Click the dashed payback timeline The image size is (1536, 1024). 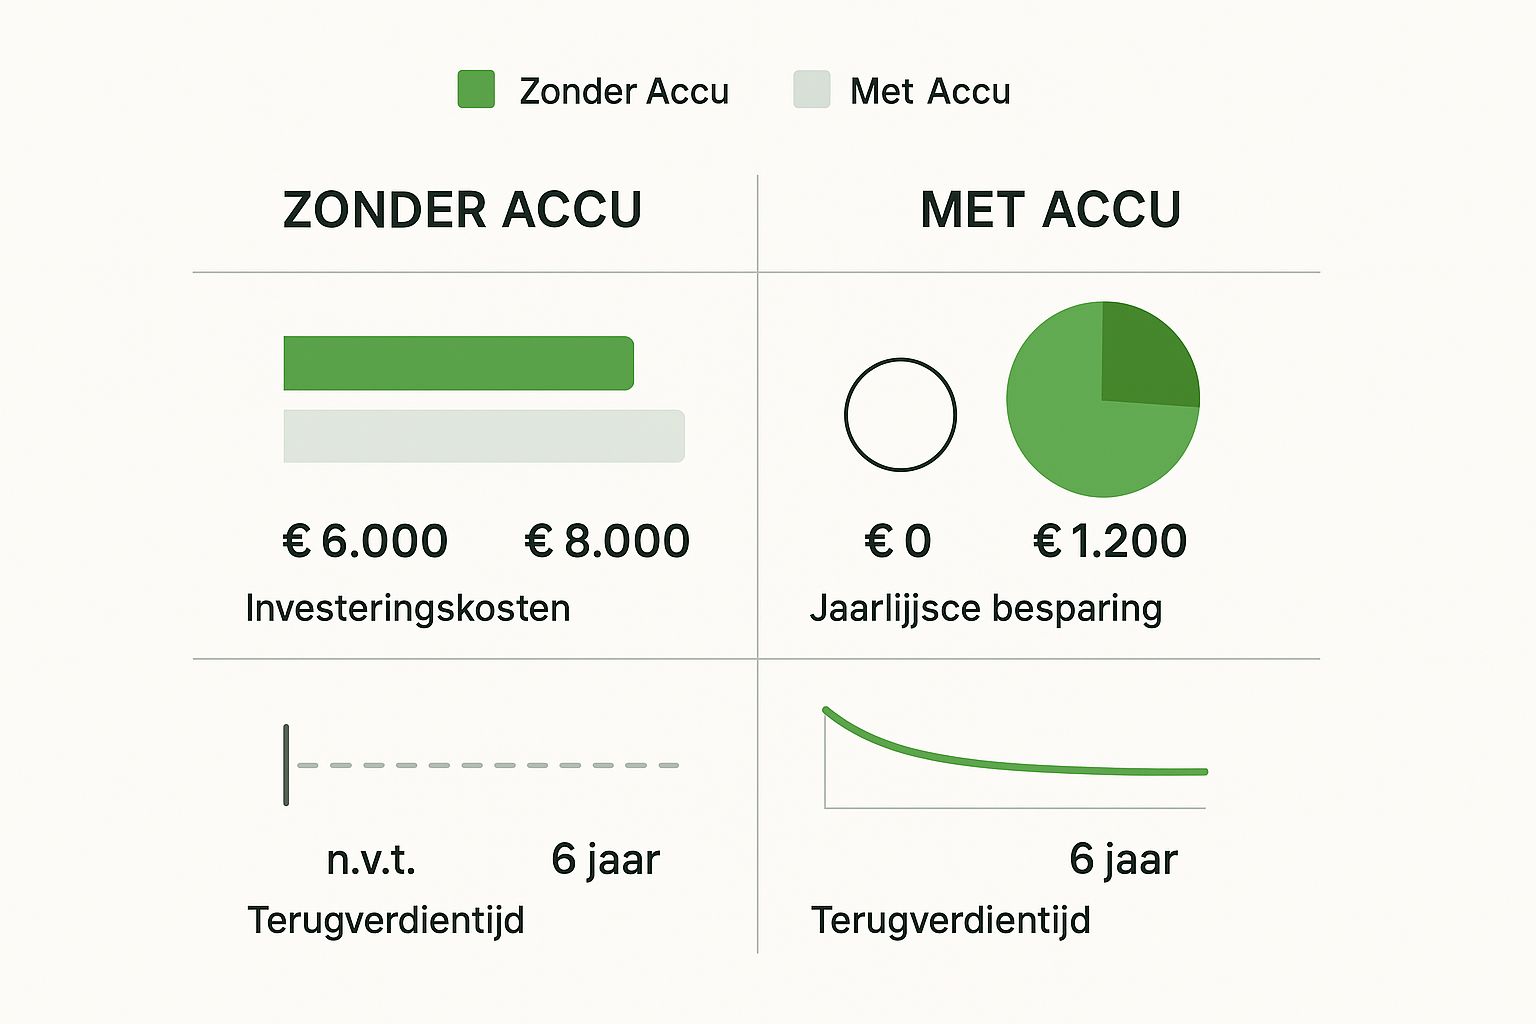coord(488,765)
